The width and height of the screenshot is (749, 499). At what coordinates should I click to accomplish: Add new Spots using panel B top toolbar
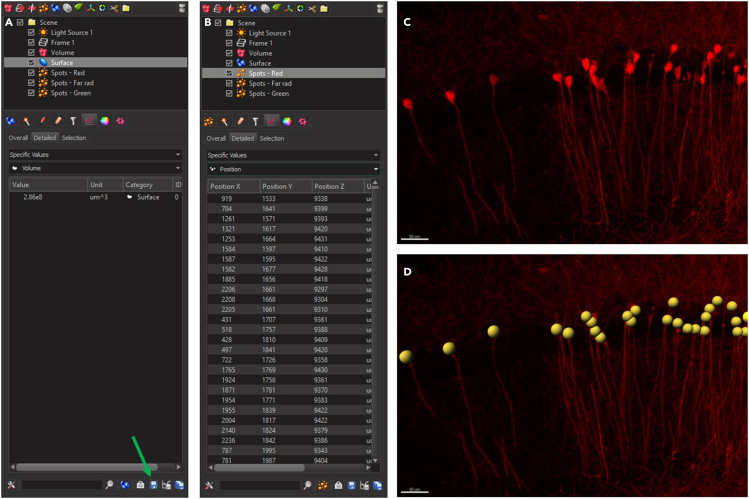[241, 9]
